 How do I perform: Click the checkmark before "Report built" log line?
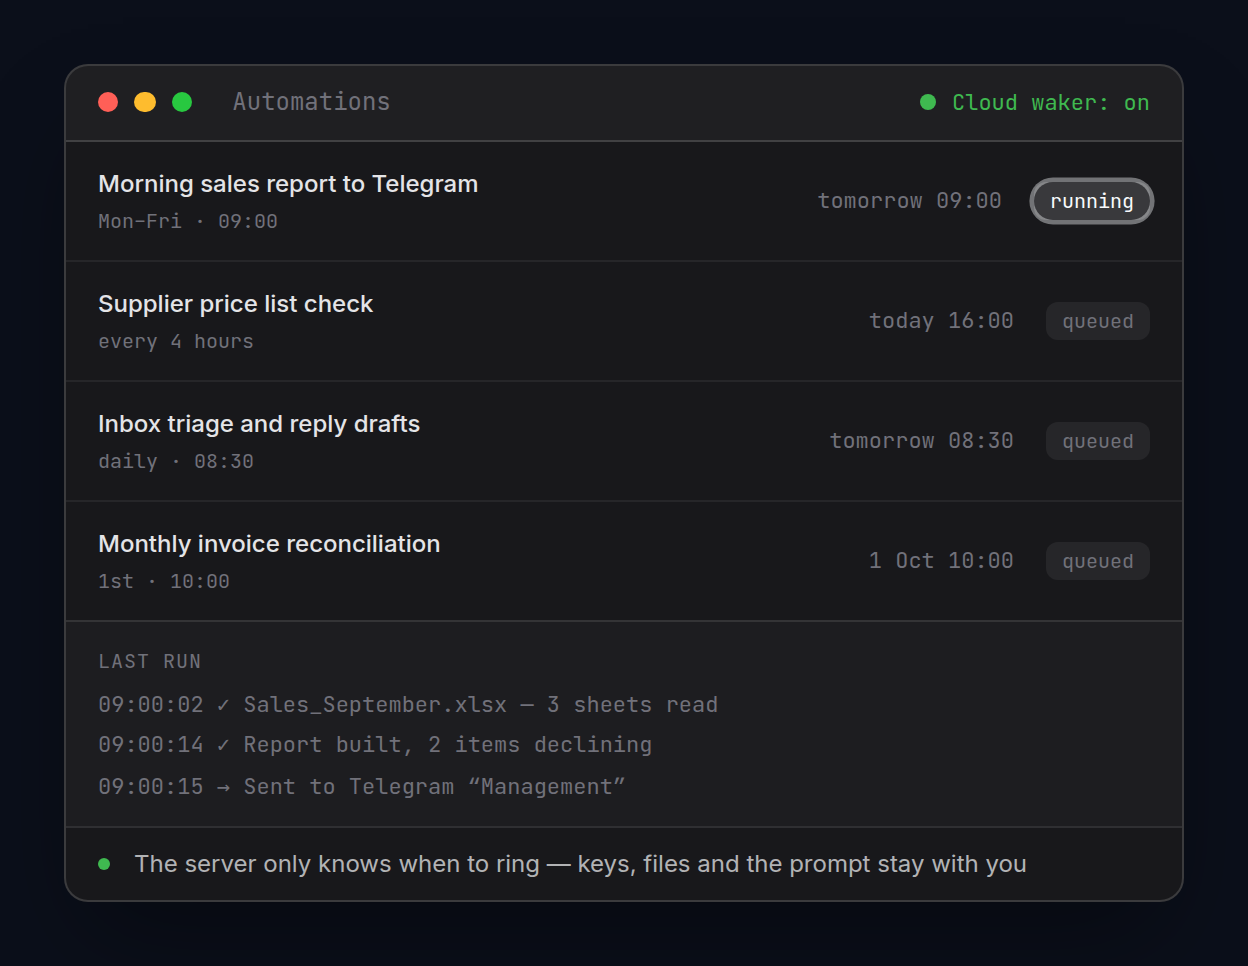[223, 745]
